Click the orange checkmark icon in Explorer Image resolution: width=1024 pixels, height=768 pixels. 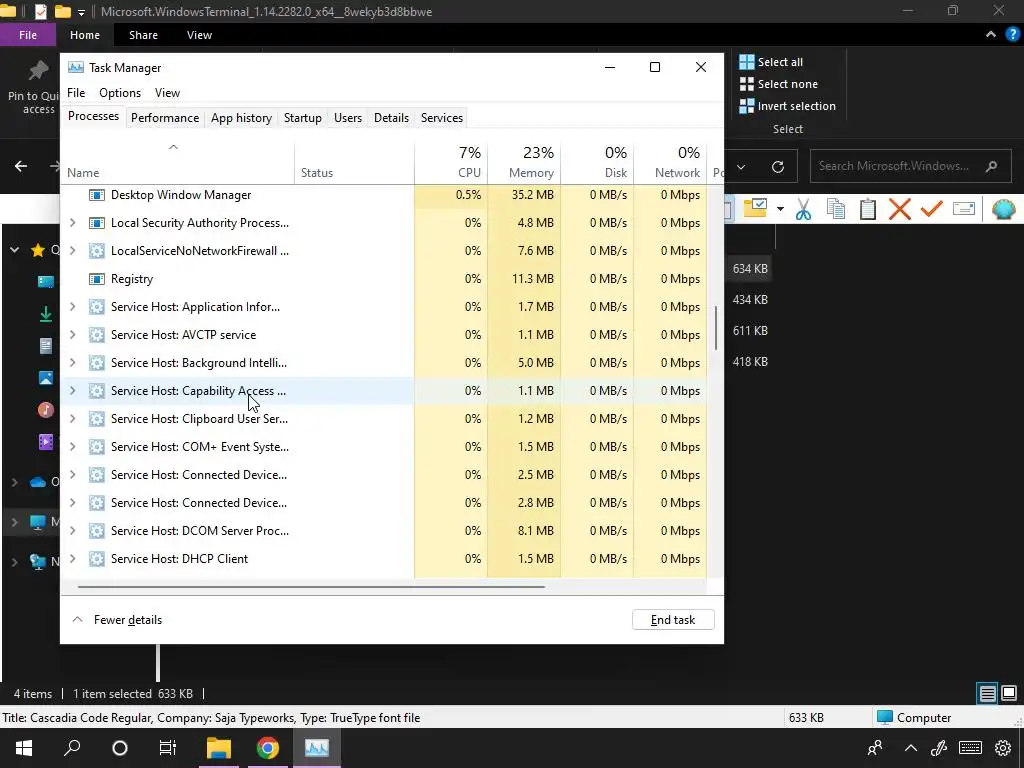[x=932, y=209]
